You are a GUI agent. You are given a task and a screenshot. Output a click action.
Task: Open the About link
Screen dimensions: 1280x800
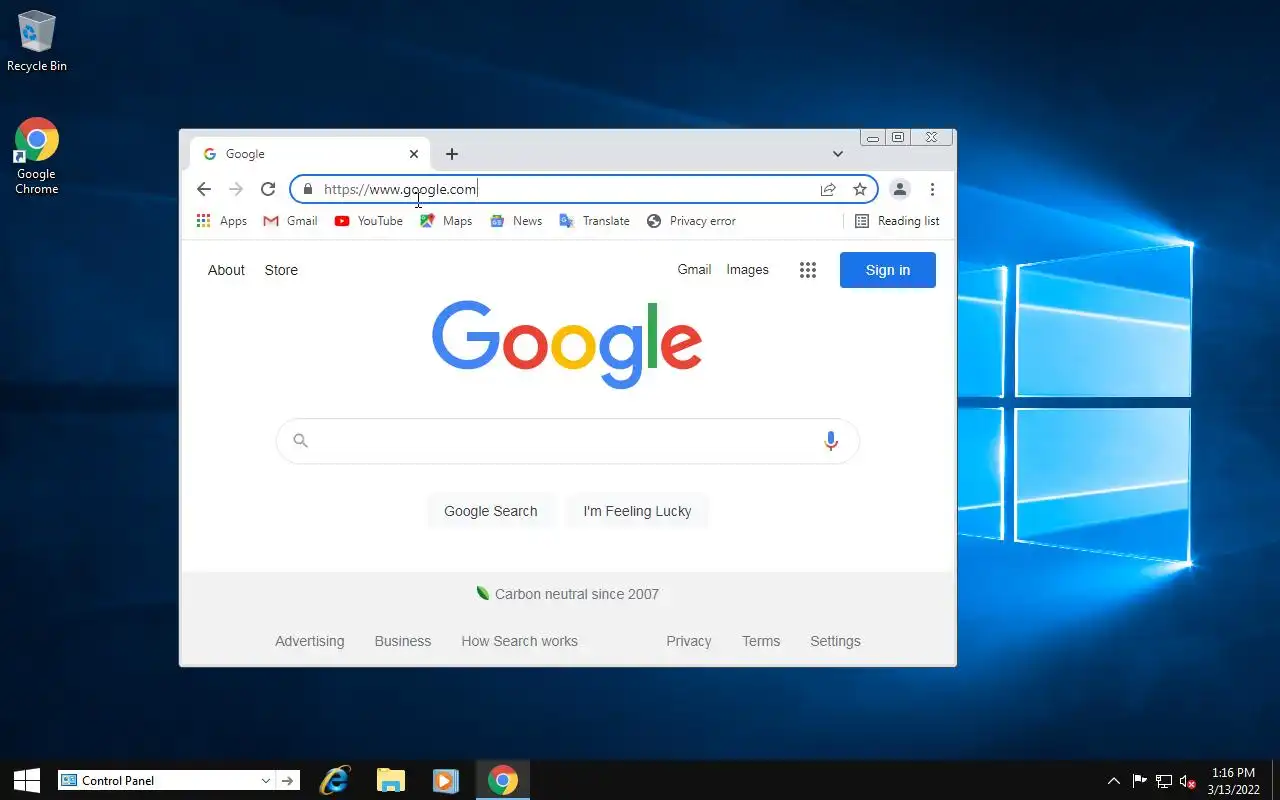[x=226, y=270]
